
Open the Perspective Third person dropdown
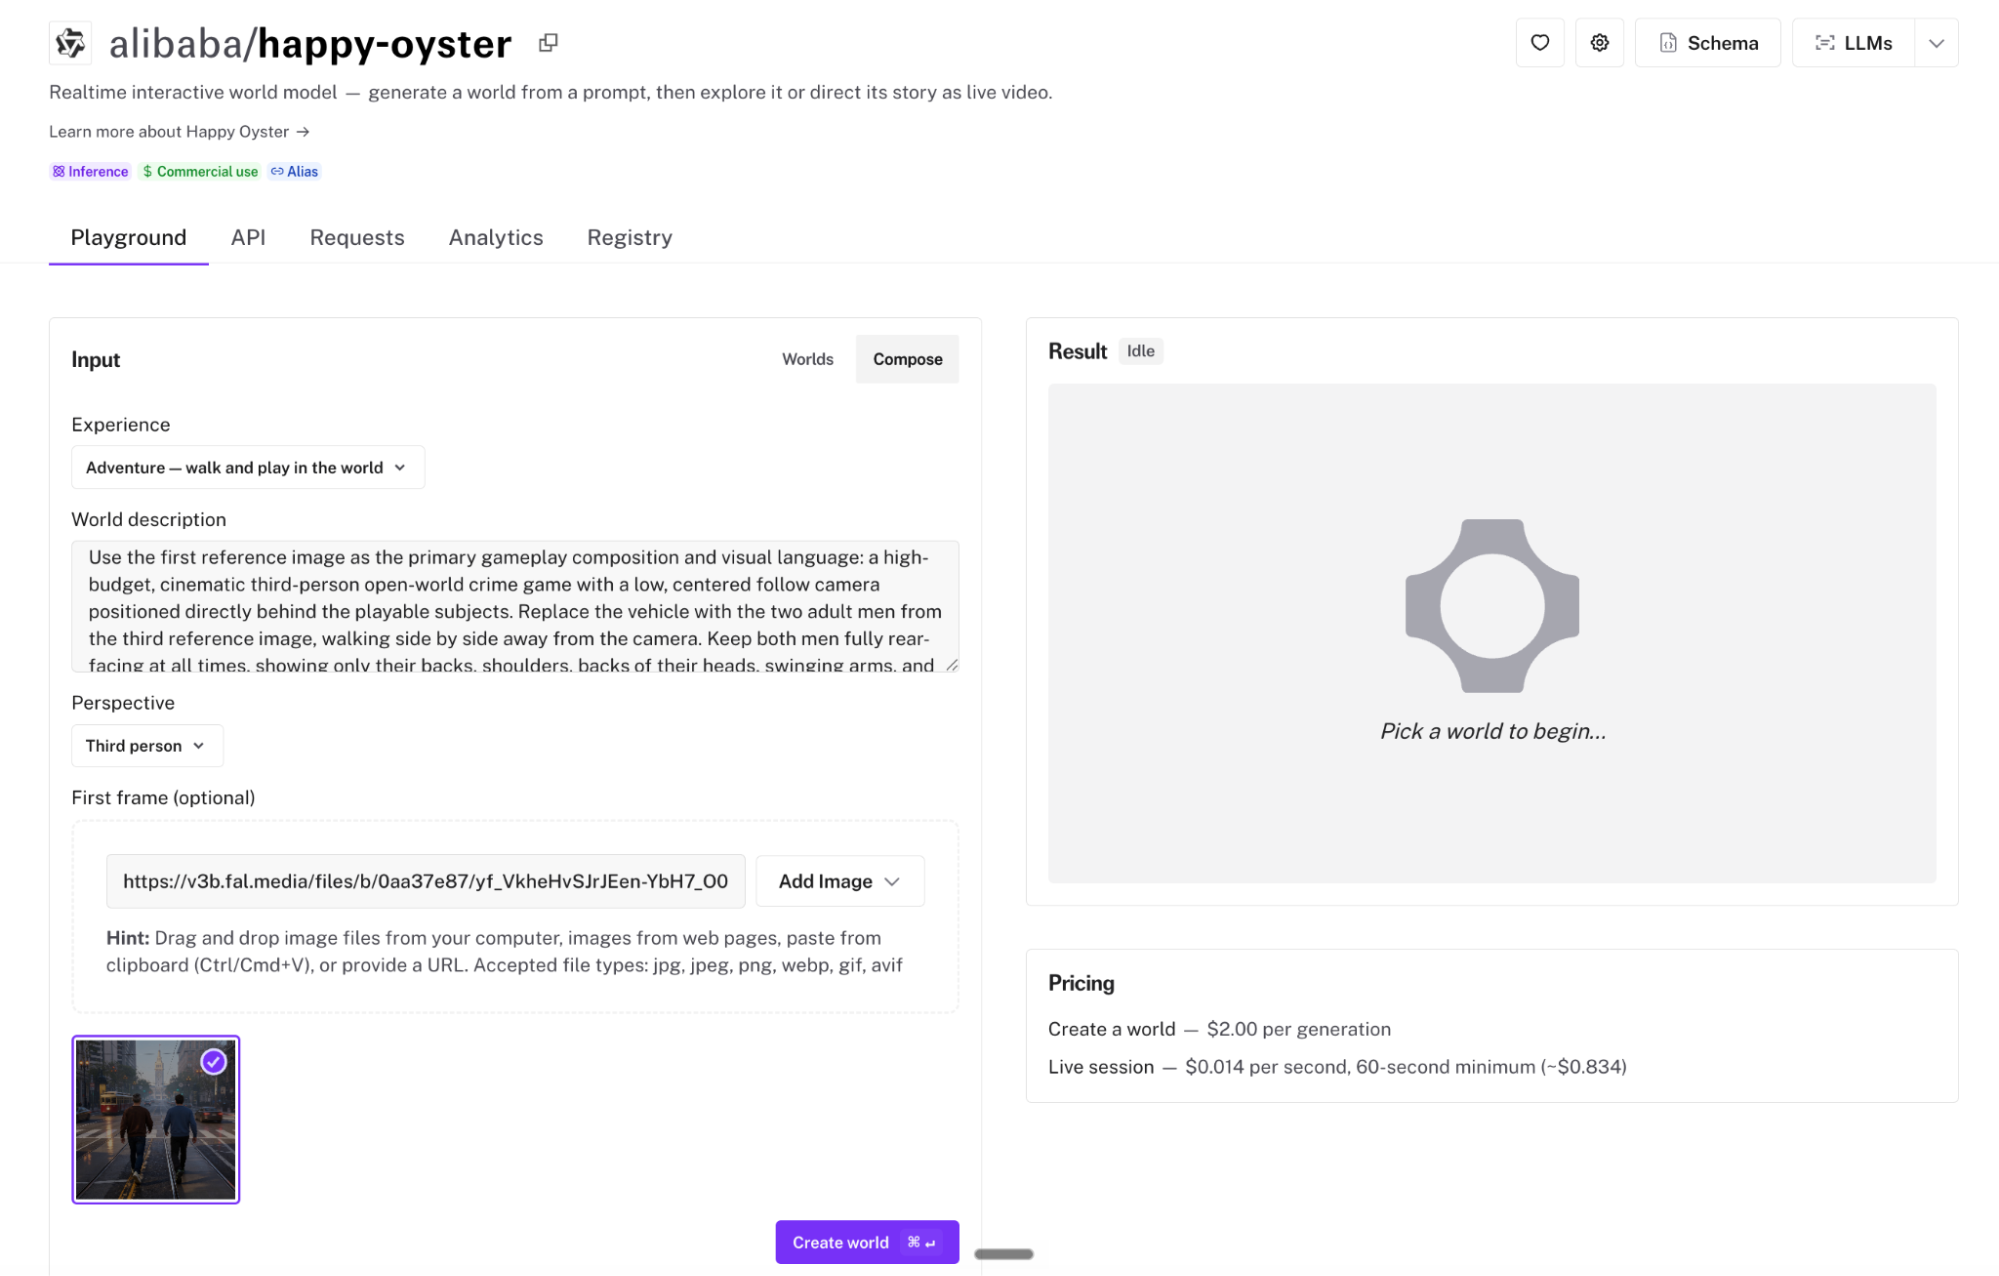point(147,746)
